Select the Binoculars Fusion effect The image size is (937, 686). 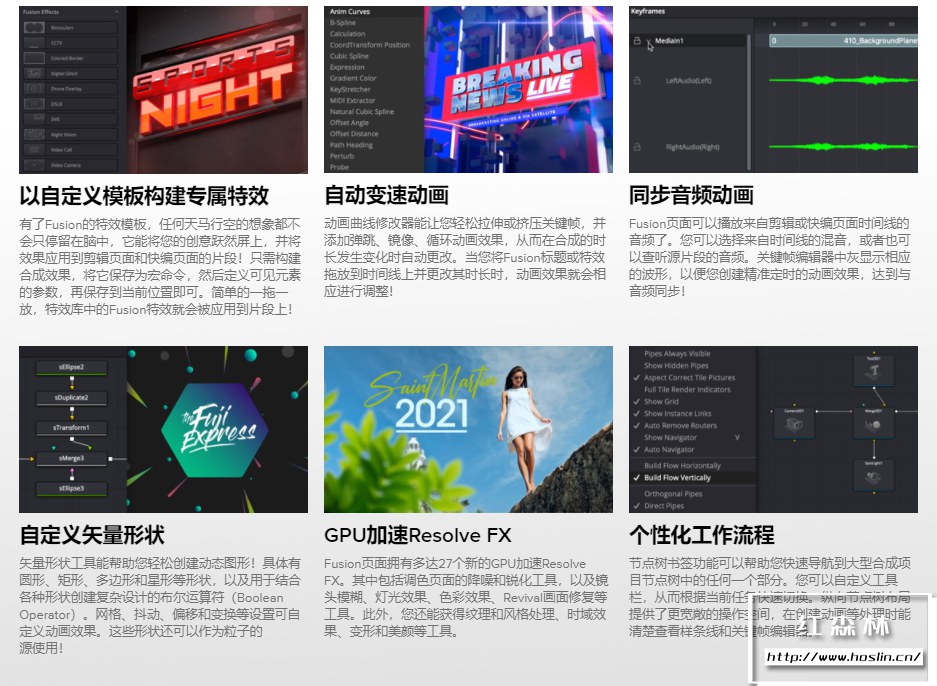click(x=34, y=27)
